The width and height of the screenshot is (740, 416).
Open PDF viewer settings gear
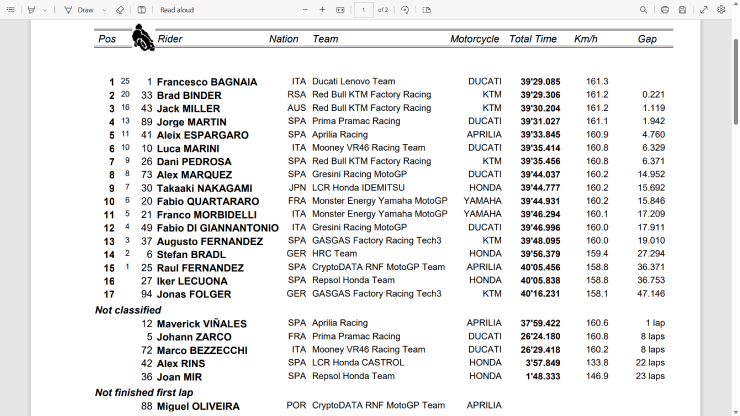click(x=721, y=9)
